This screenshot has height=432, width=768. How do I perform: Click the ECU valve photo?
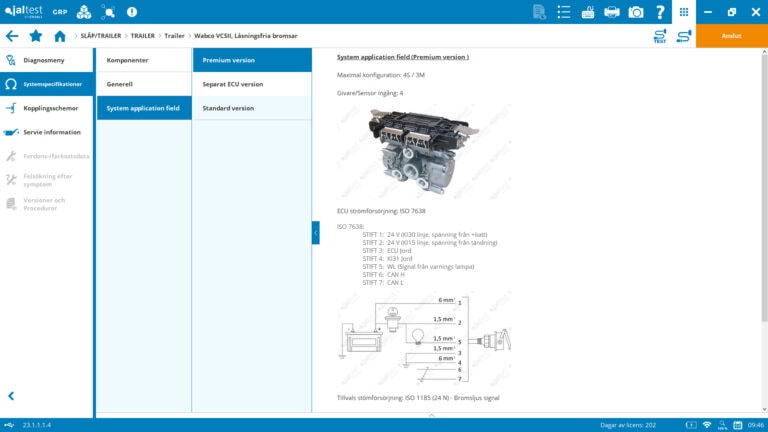(x=424, y=153)
